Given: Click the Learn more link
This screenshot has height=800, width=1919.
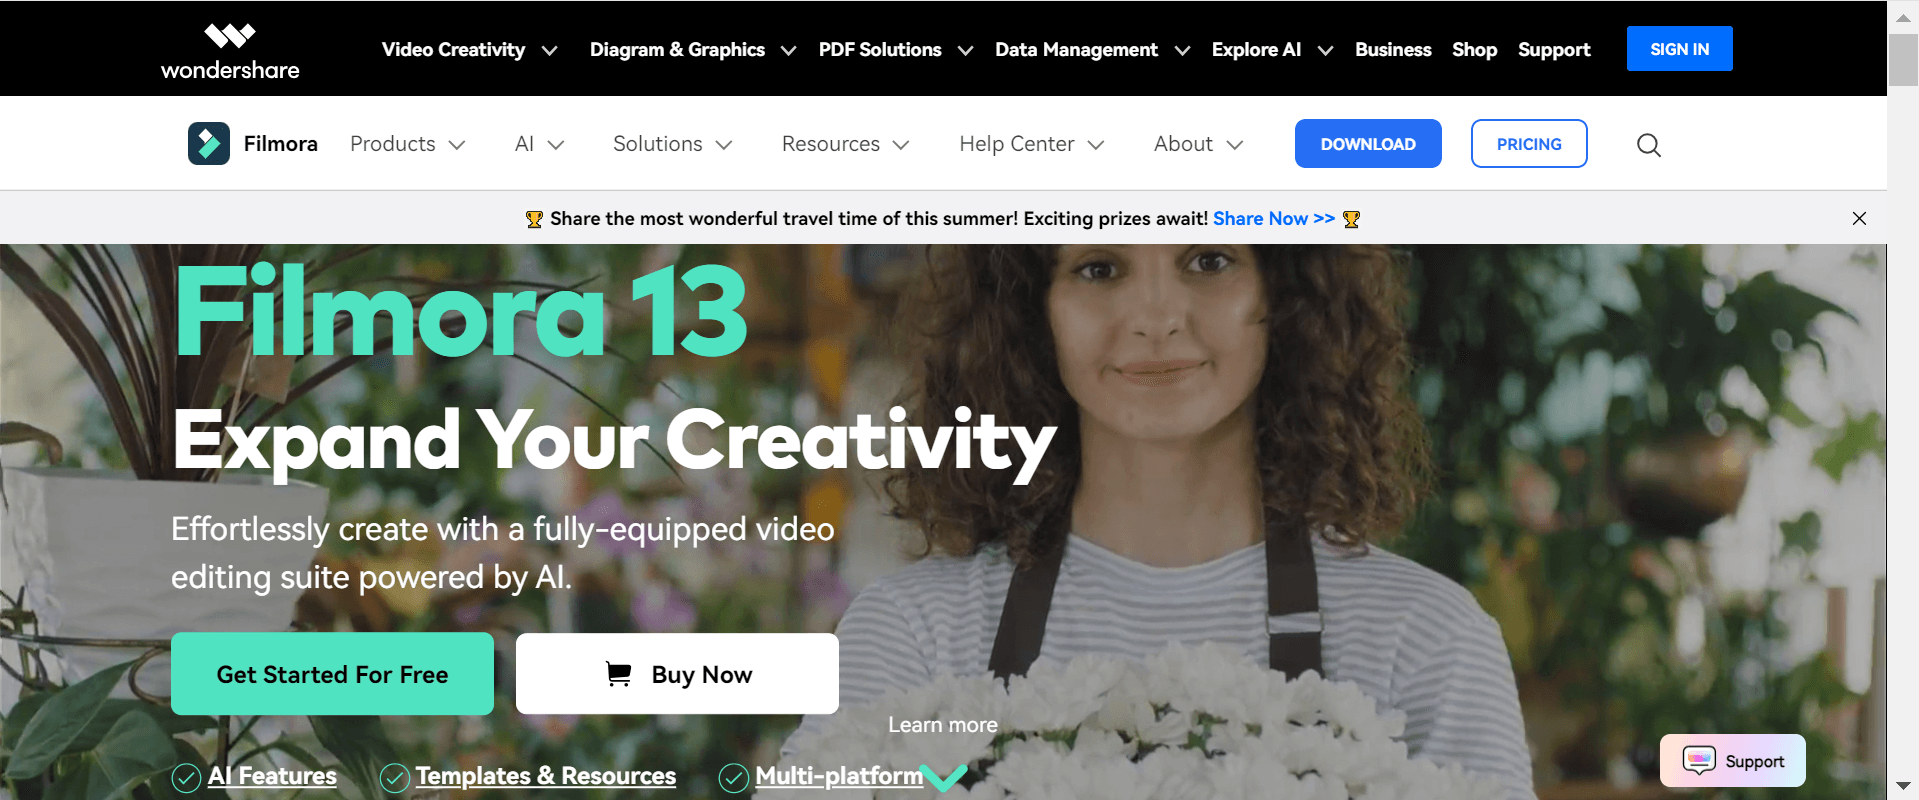Looking at the screenshot, I should coord(943,725).
